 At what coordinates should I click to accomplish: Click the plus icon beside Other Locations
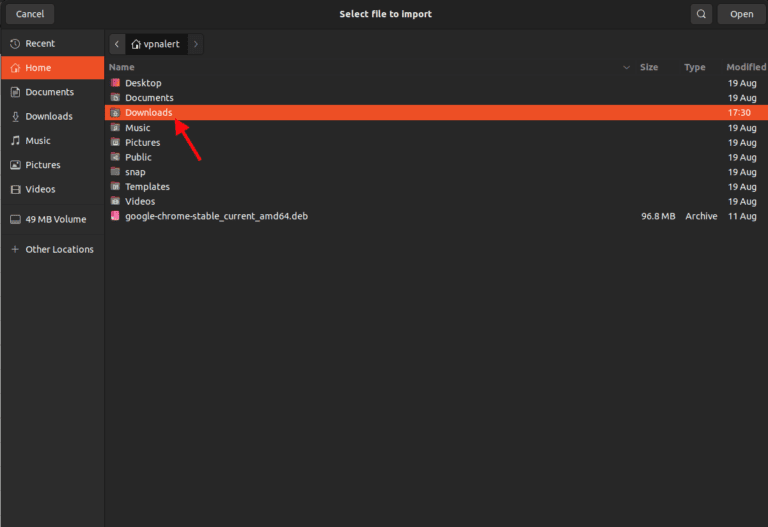[x=15, y=249]
